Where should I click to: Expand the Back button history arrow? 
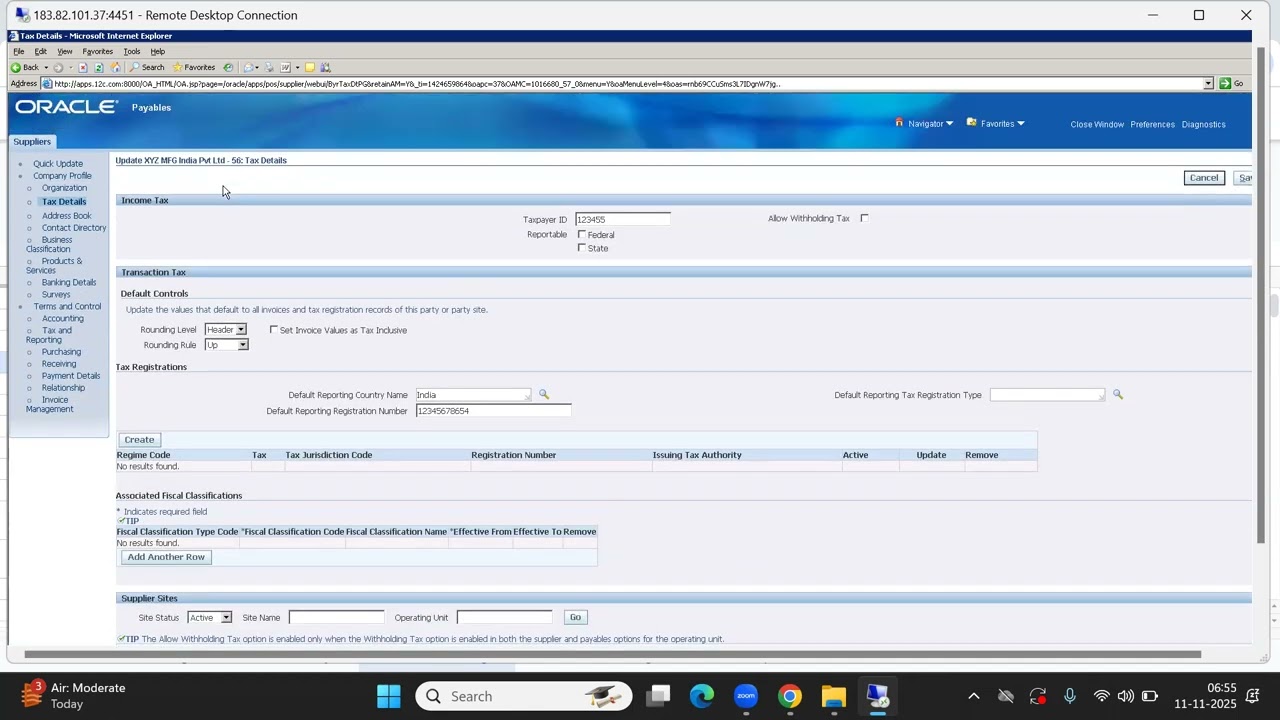(45, 67)
